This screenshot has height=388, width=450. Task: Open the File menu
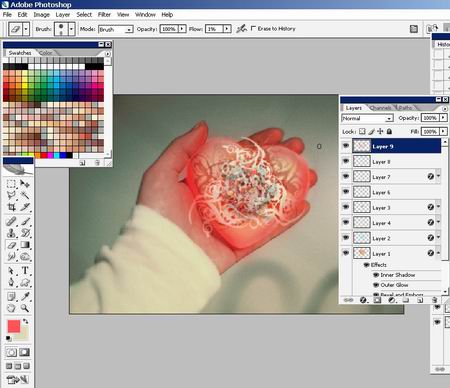[7, 15]
